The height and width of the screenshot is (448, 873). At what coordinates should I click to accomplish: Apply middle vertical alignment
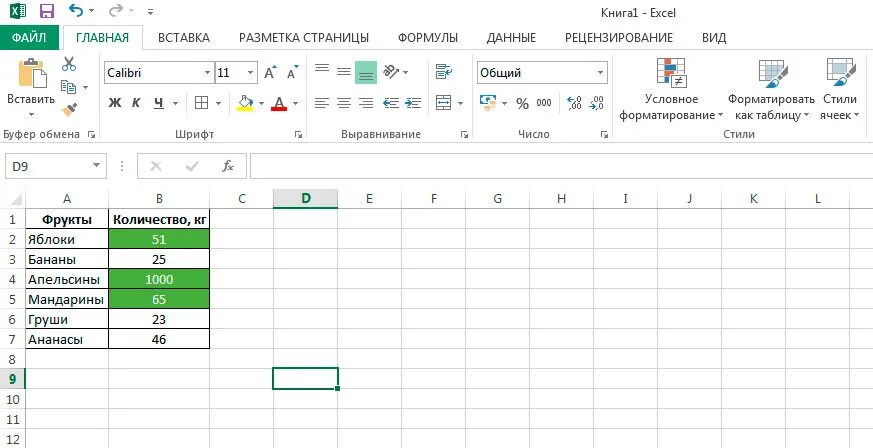(344, 72)
